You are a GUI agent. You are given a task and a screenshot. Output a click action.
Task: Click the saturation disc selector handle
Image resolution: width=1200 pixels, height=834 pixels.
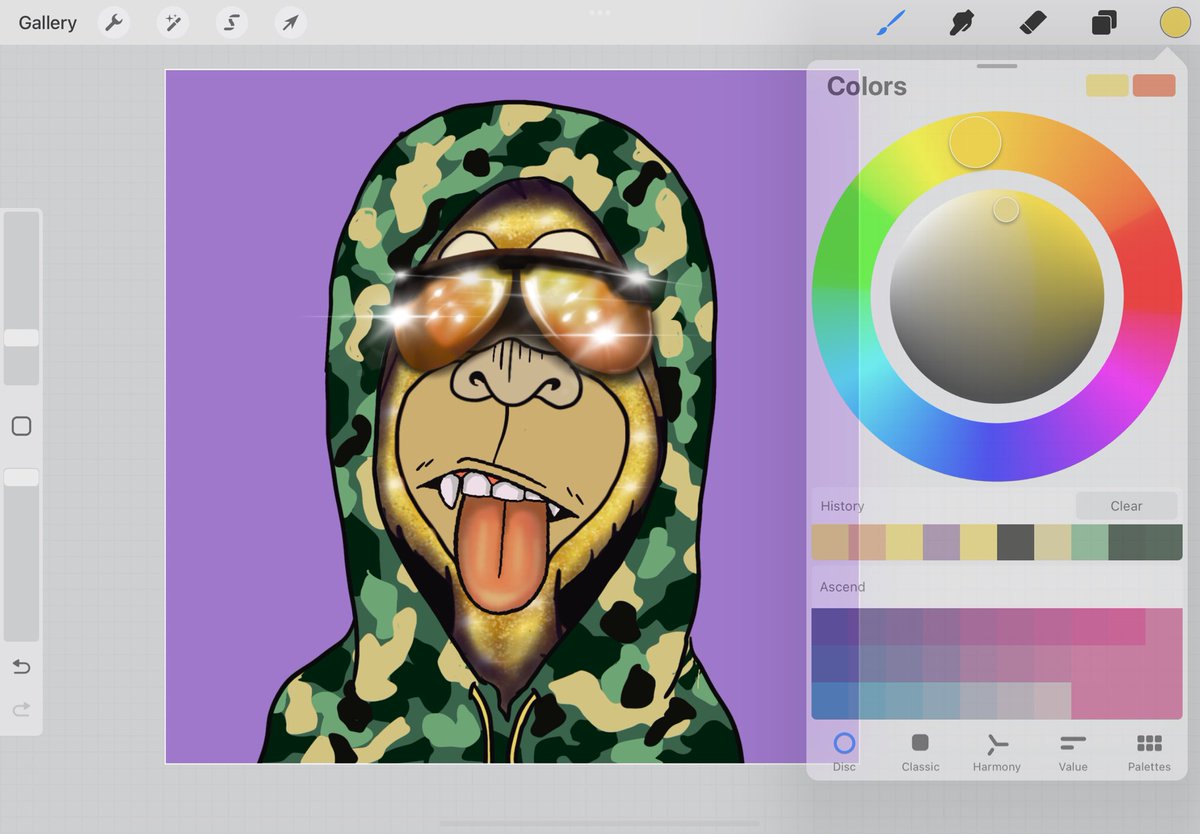(1006, 209)
